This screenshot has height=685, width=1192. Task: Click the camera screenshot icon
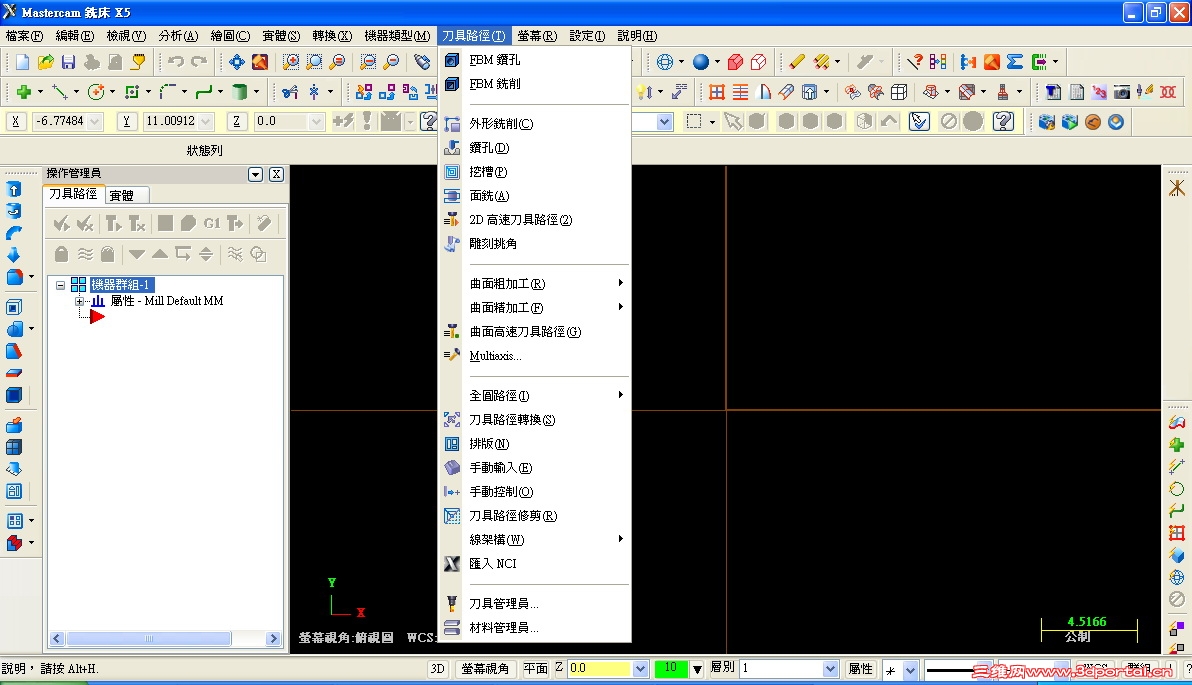1122,92
